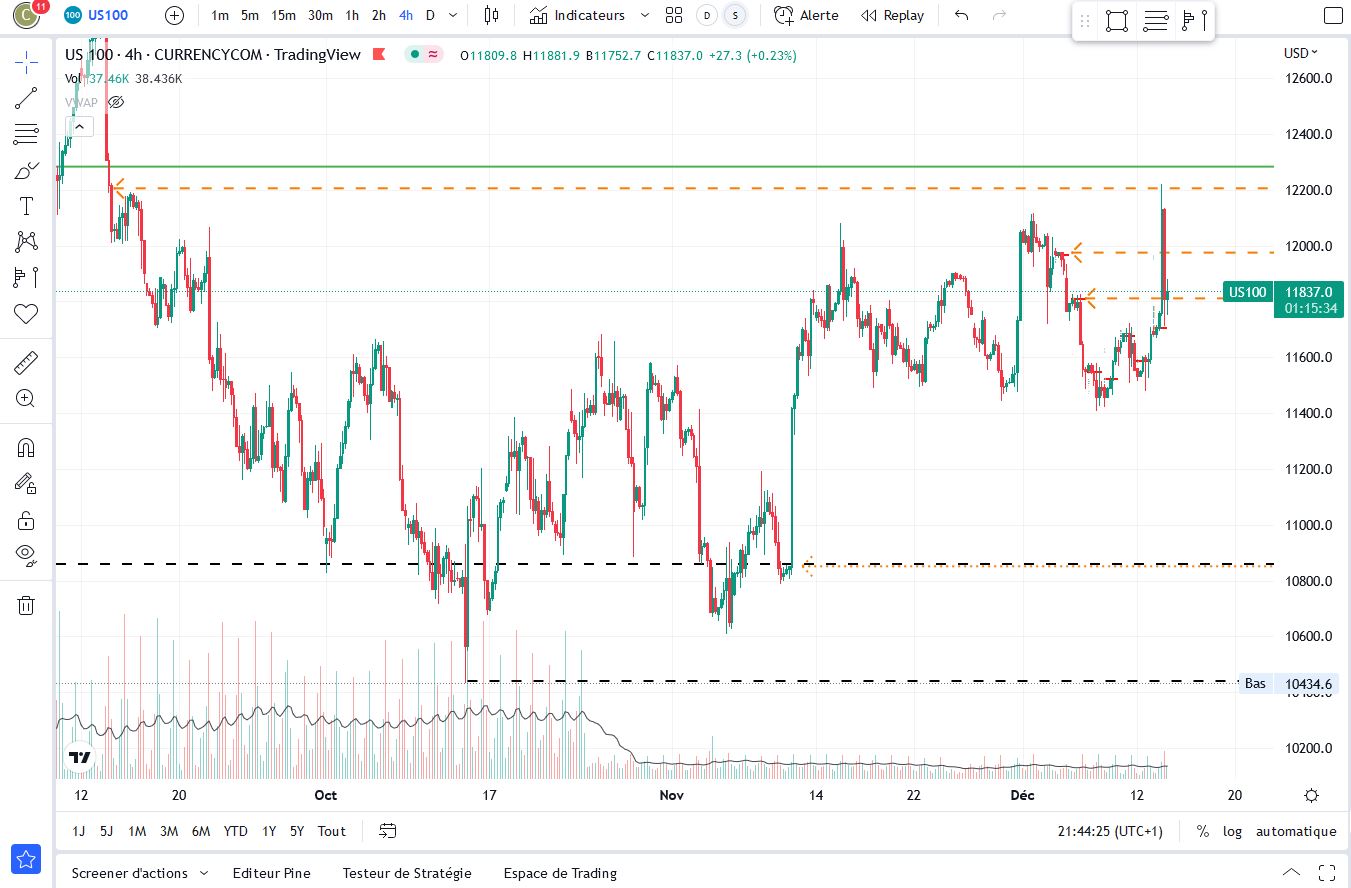This screenshot has height=888, width=1351.
Task: Open go-to-date calendar icon
Action: [x=388, y=831]
